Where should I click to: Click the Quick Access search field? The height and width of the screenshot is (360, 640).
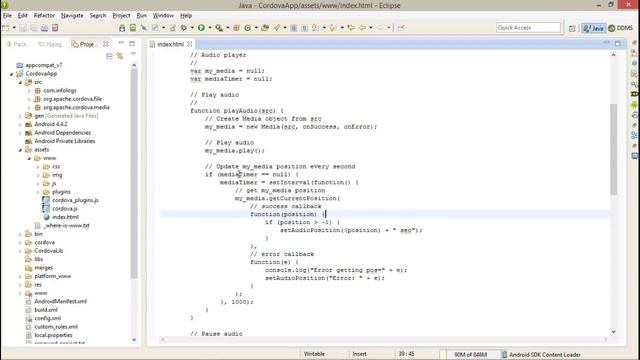click(529, 27)
